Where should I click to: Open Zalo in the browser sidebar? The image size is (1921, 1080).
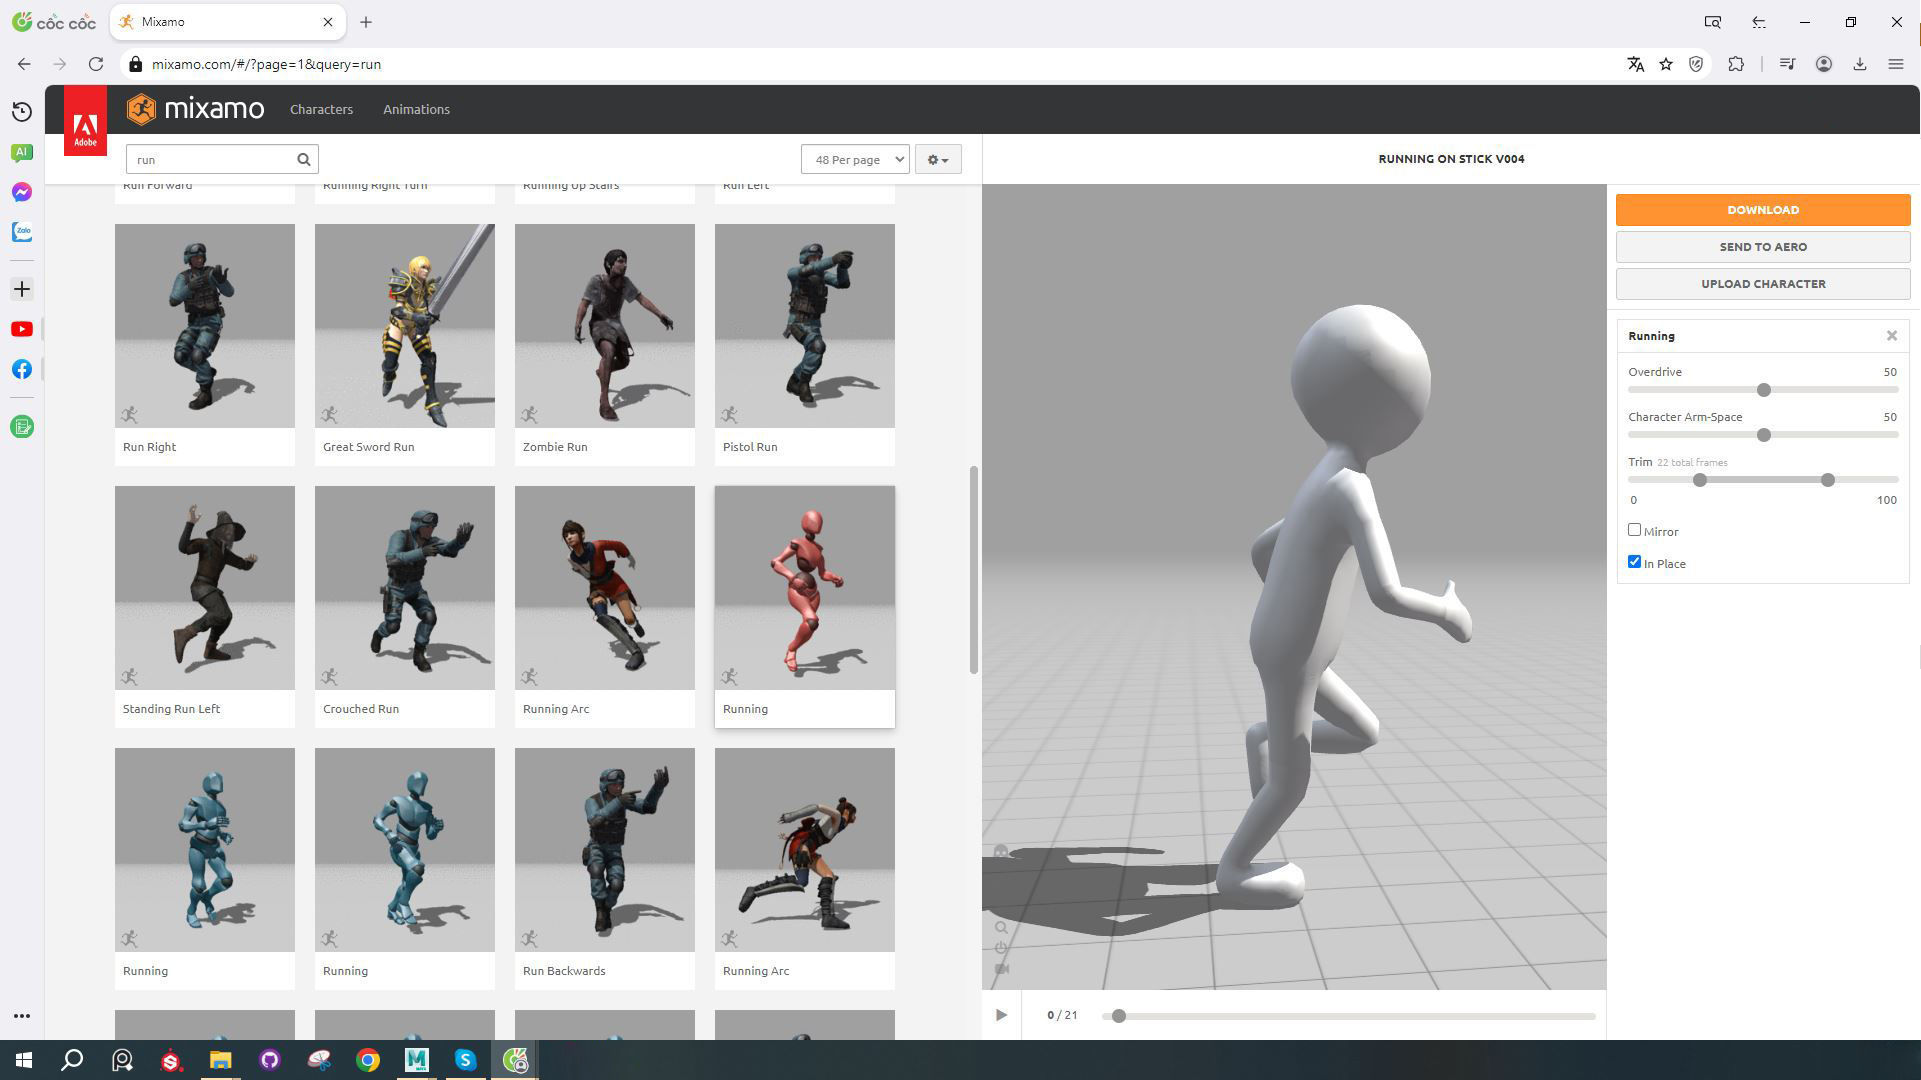click(x=22, y=232)
